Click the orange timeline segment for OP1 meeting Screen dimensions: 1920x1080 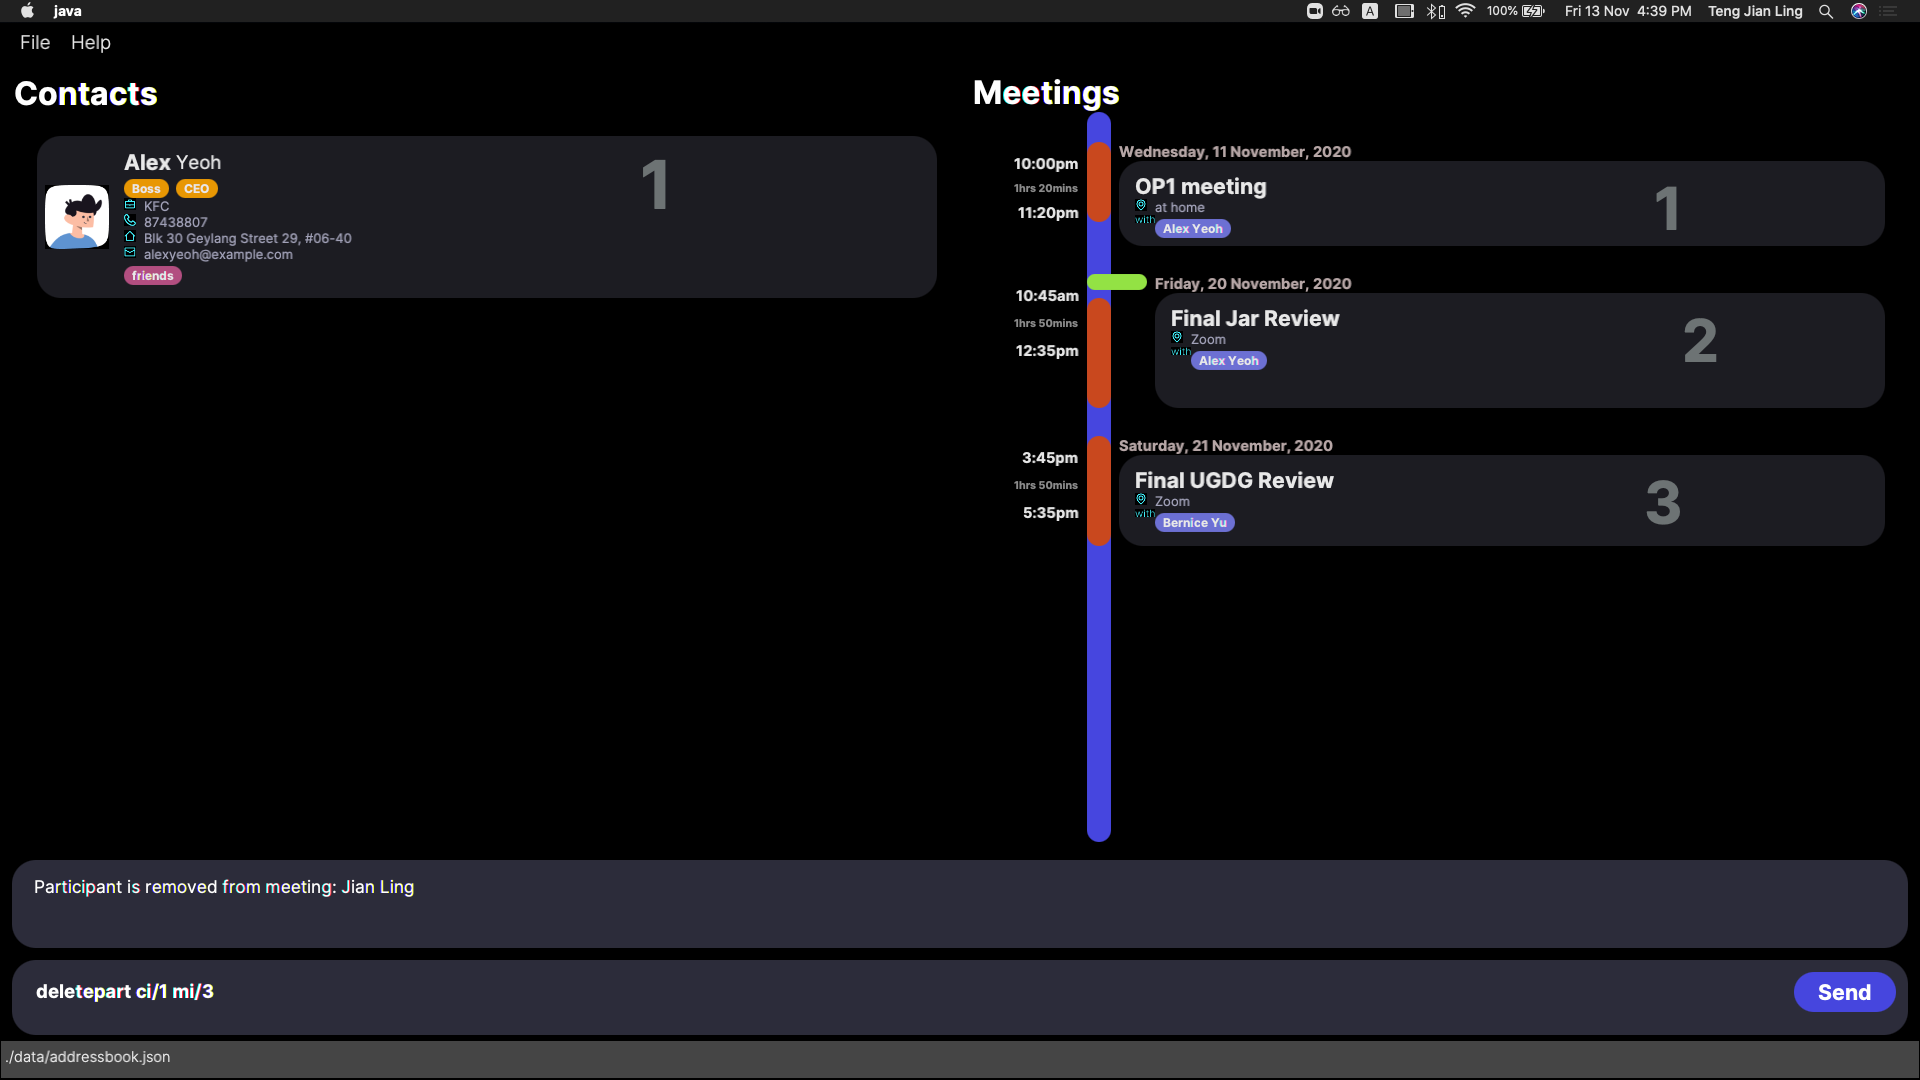point(1099,182)
